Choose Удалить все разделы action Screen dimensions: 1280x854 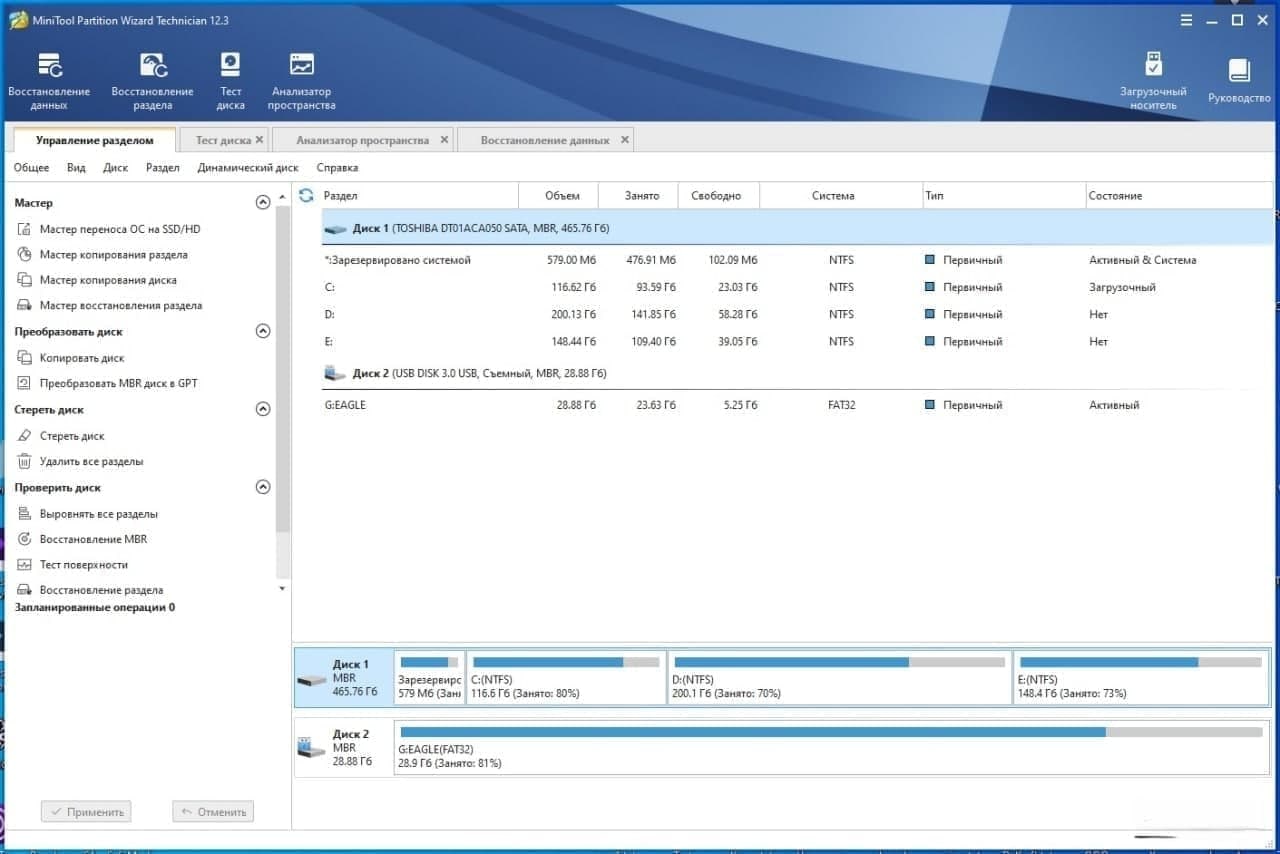click(80, 462)
